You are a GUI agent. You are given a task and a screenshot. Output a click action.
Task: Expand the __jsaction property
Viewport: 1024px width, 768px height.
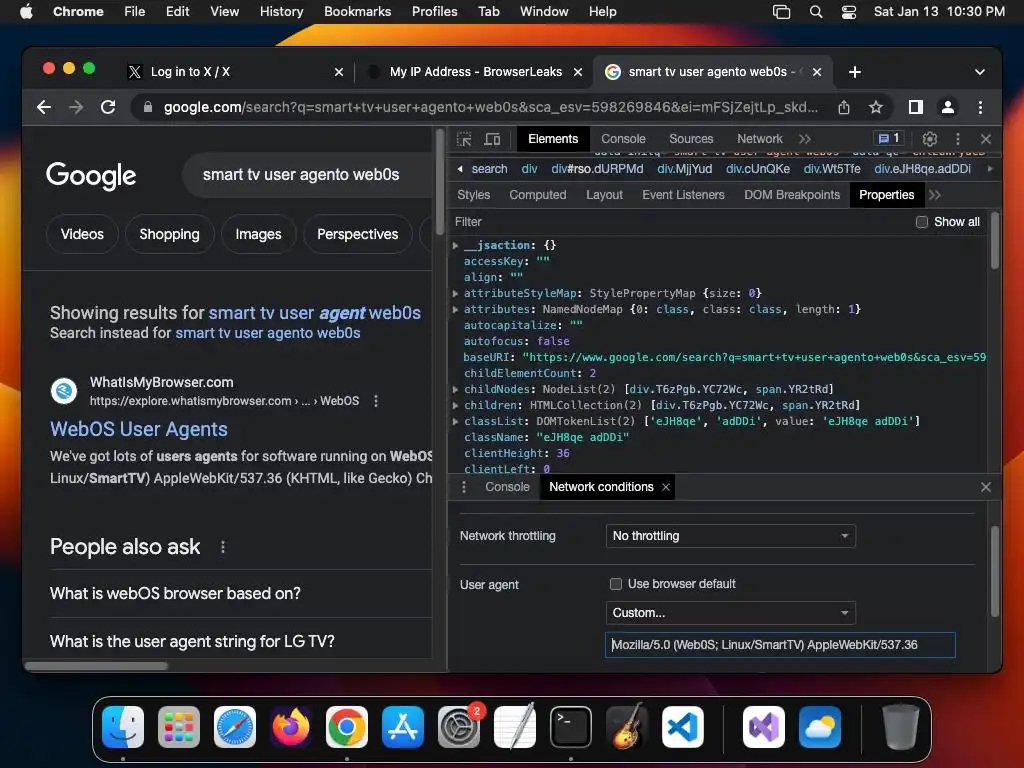pyautogui.click(x=455, y=246)
